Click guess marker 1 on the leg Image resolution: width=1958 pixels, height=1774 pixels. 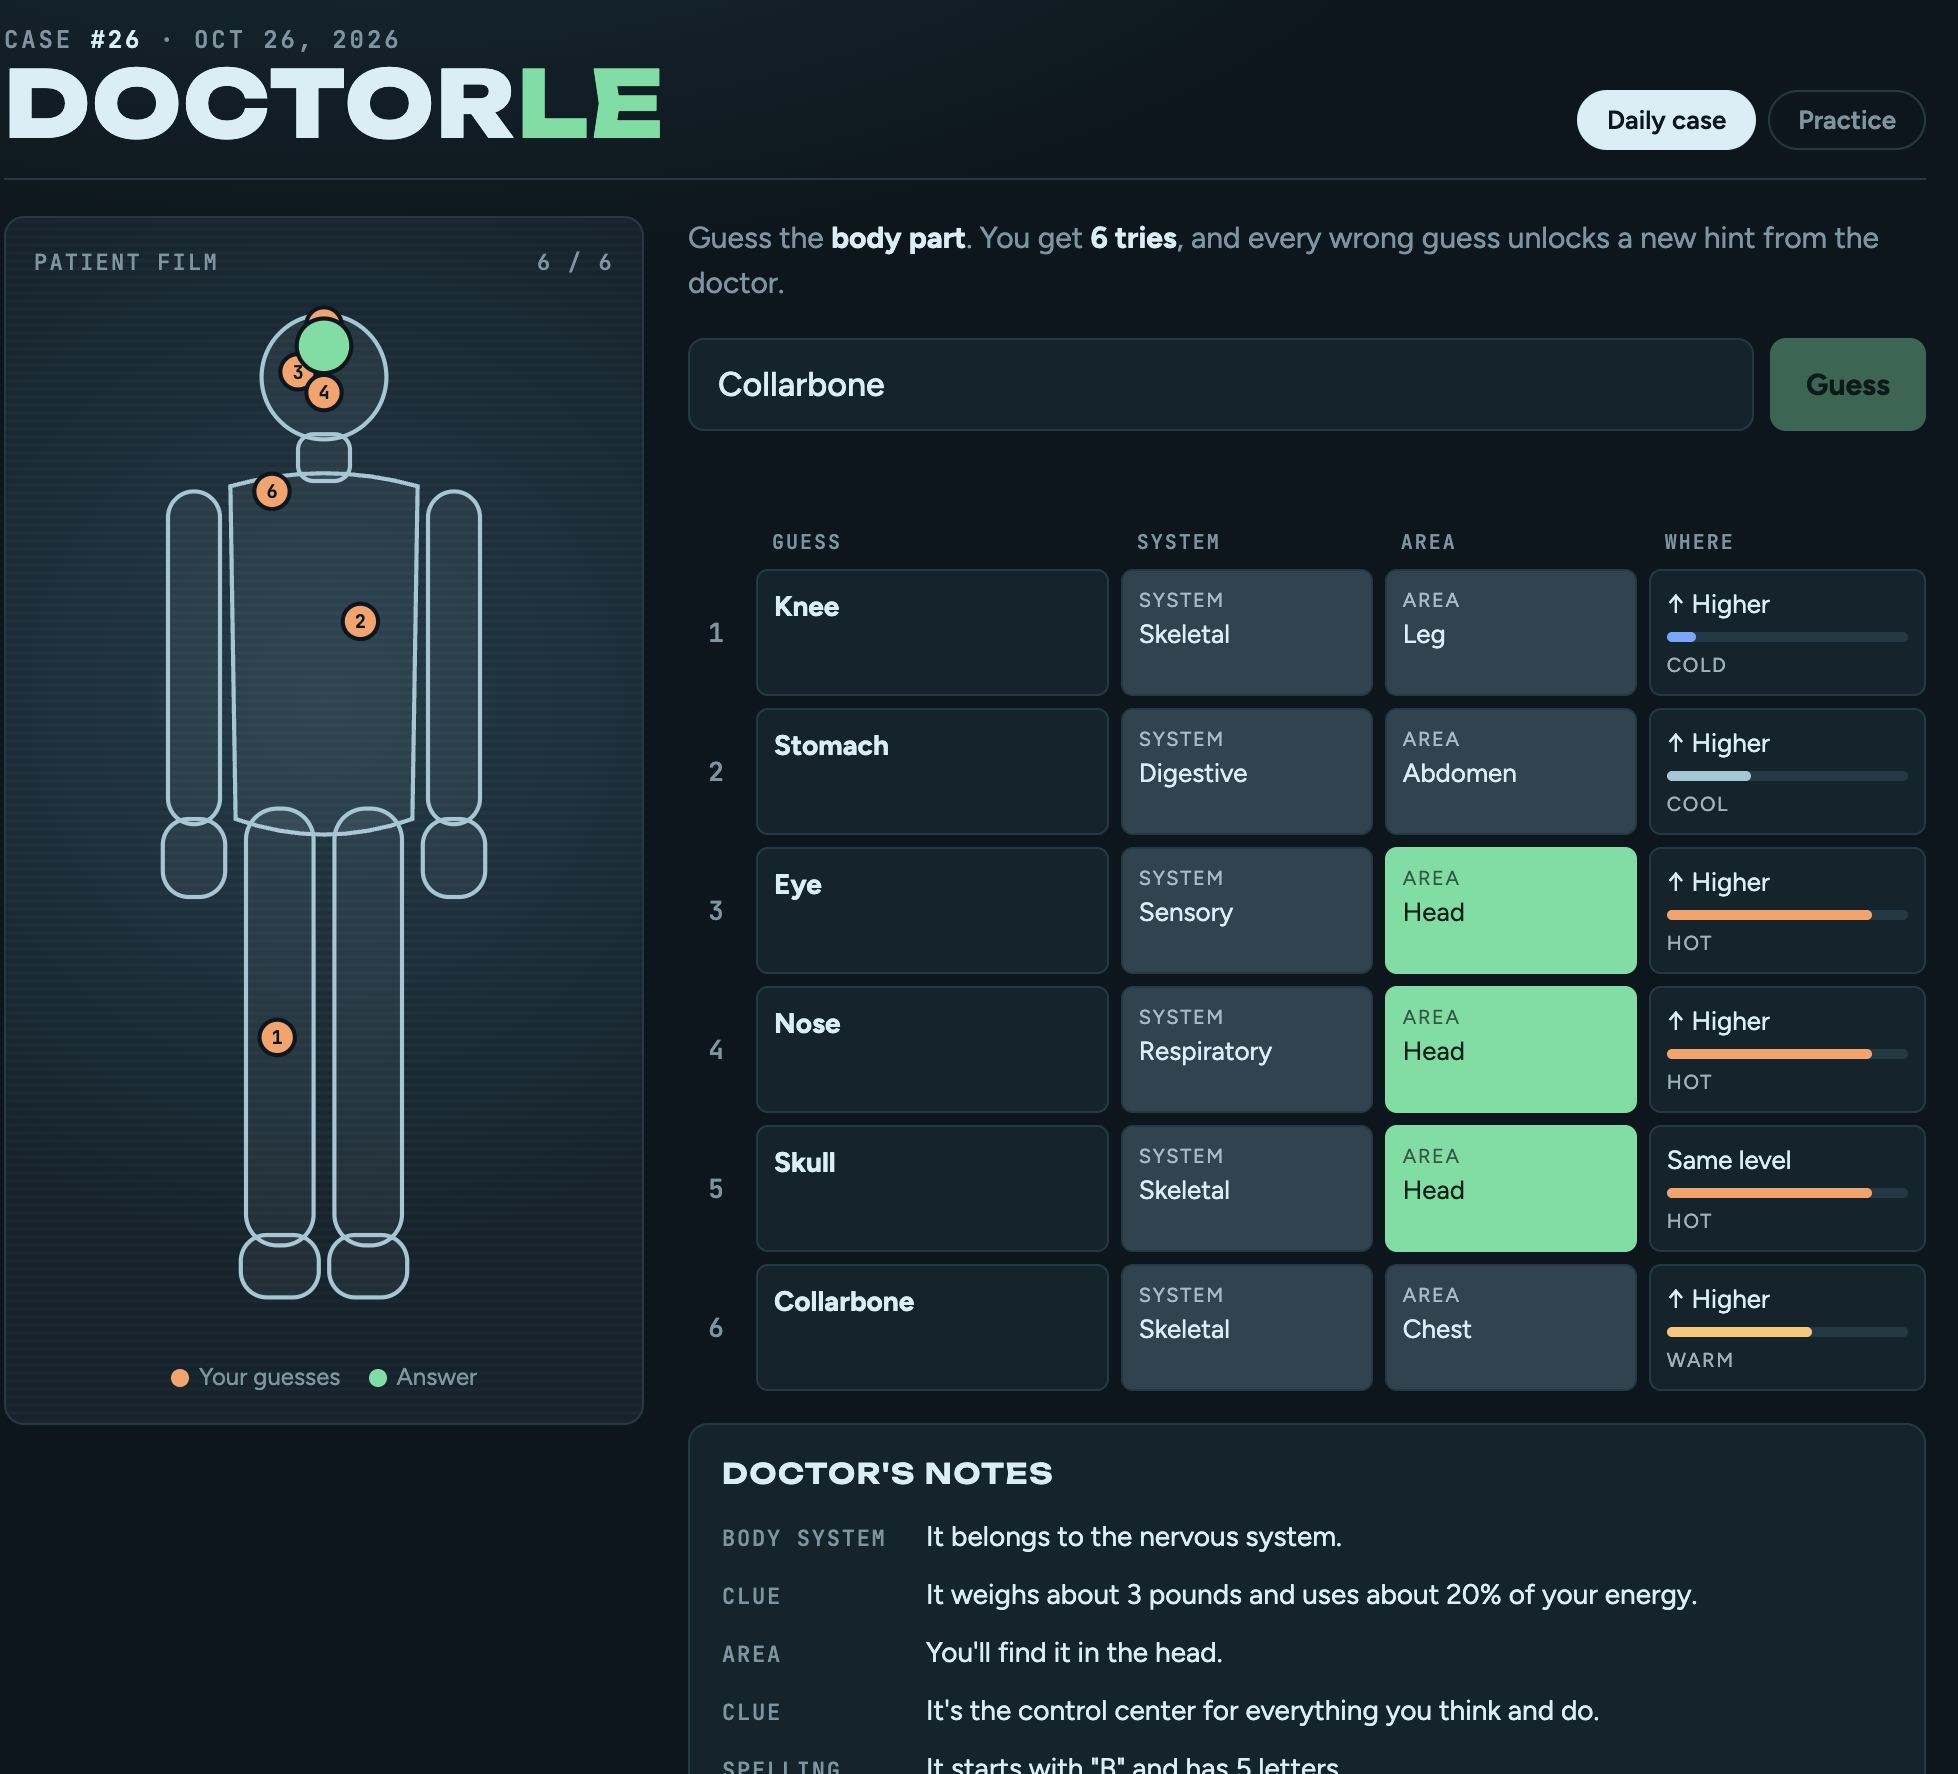[x=277, y=1037]
